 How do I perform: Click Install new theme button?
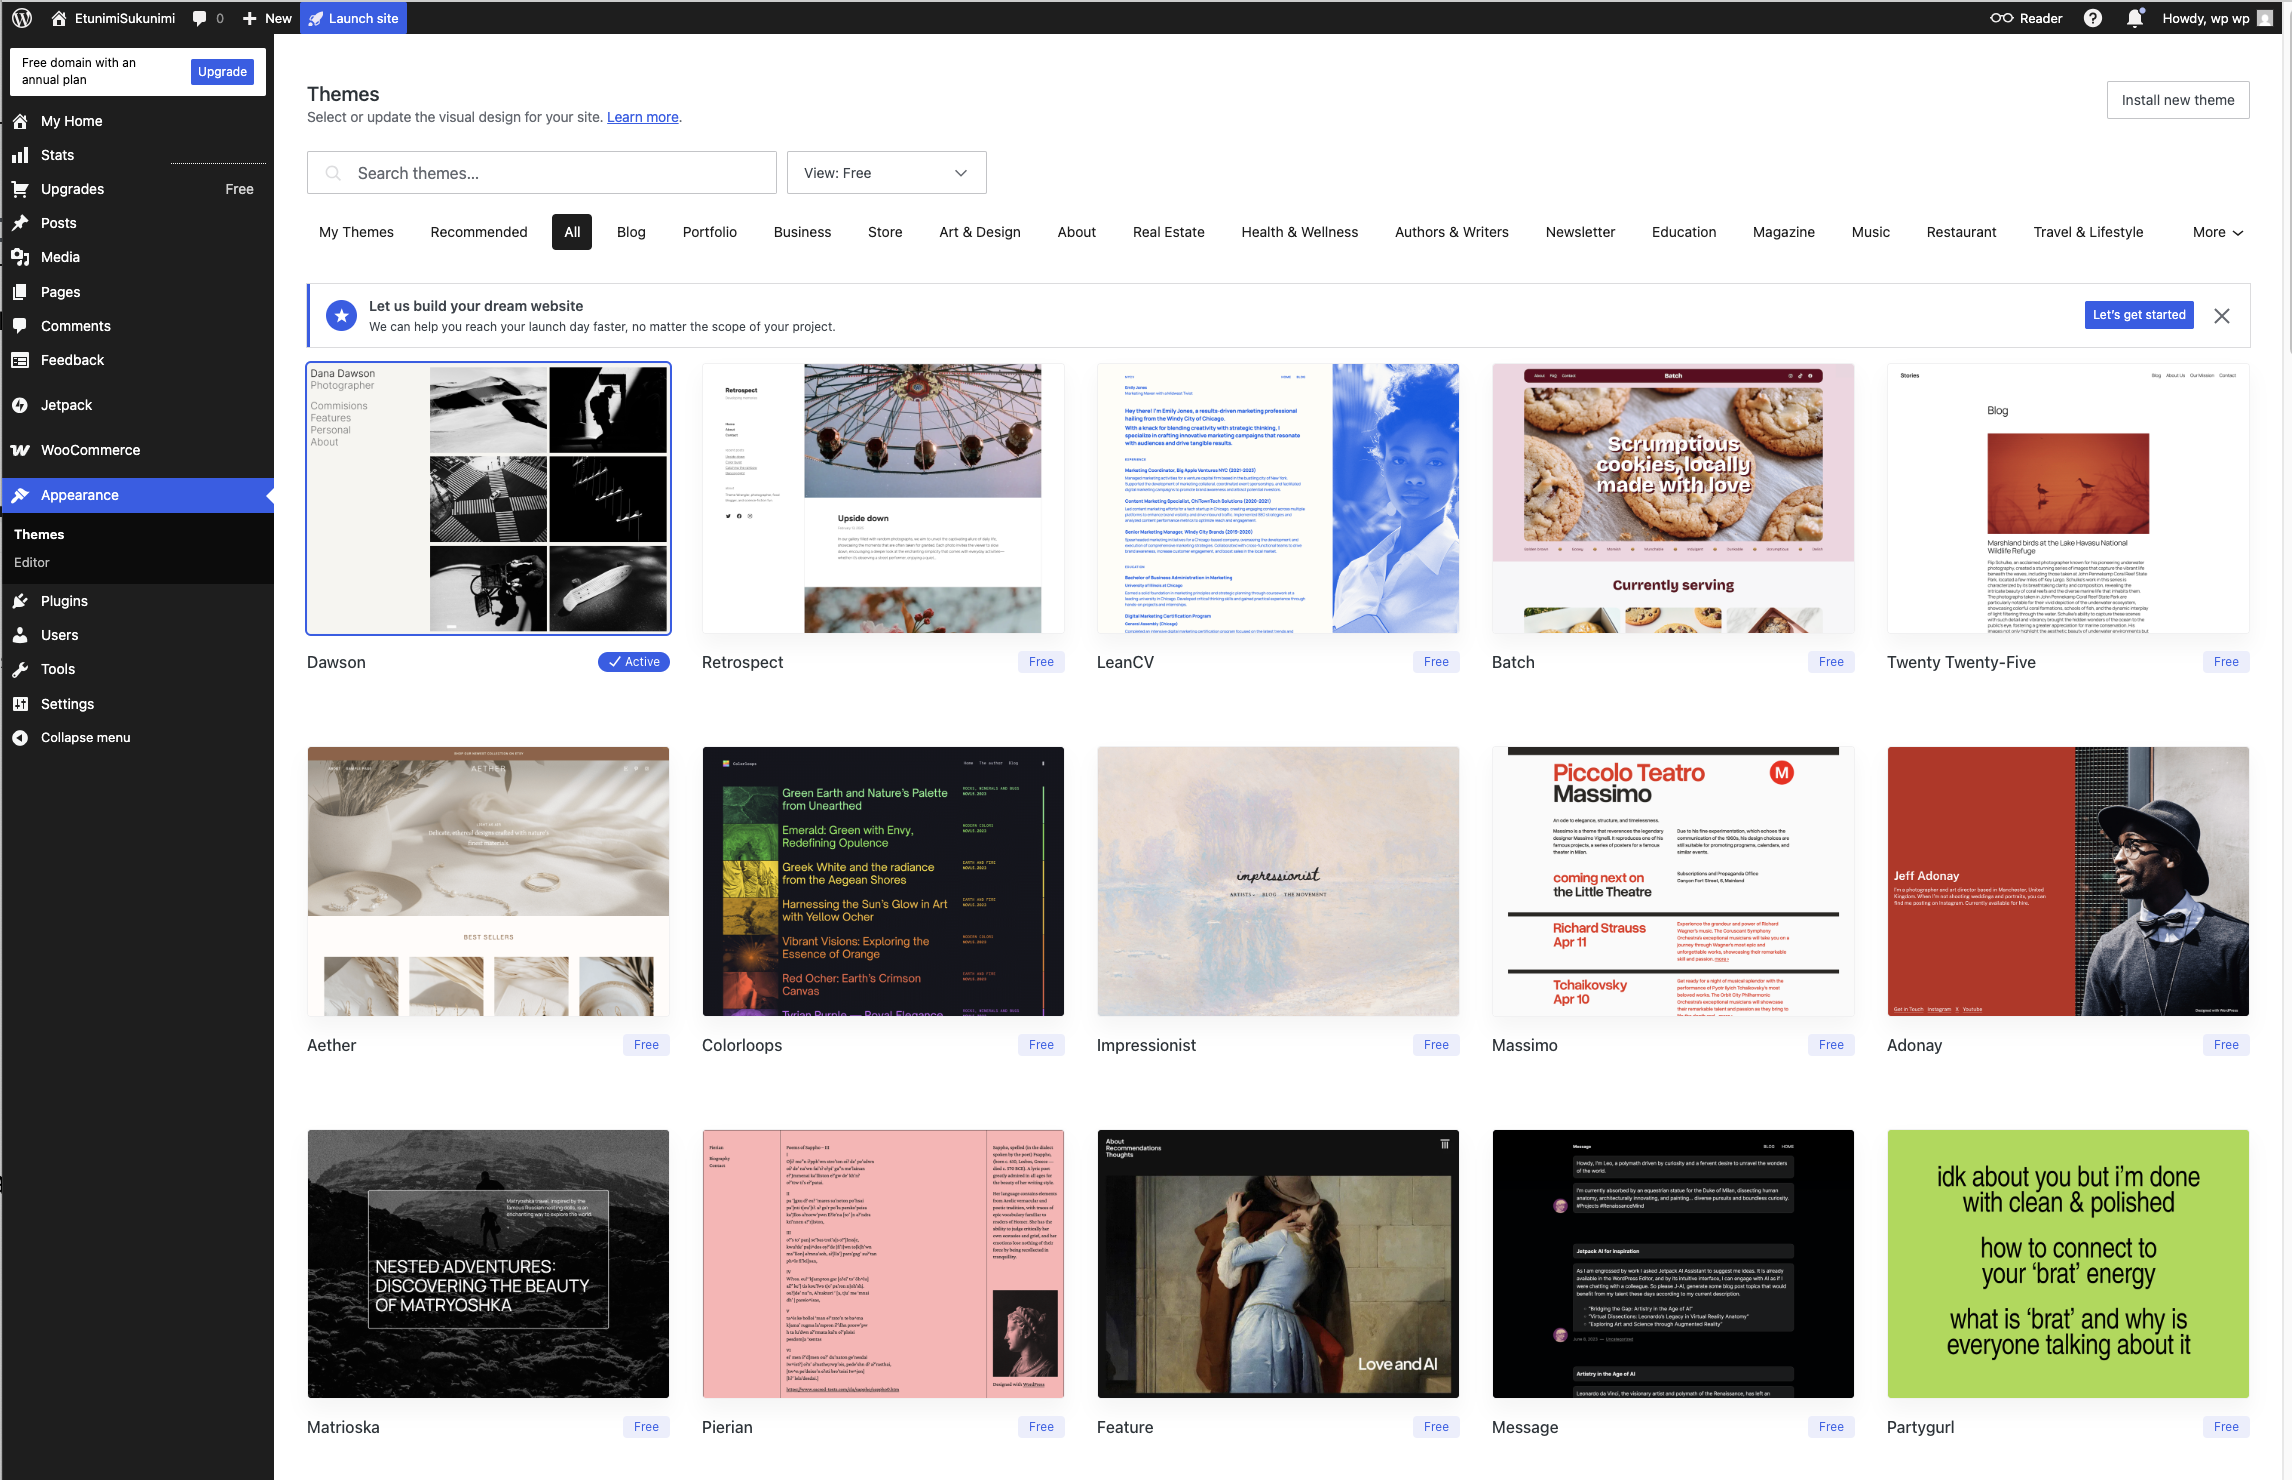point(2177,100)
